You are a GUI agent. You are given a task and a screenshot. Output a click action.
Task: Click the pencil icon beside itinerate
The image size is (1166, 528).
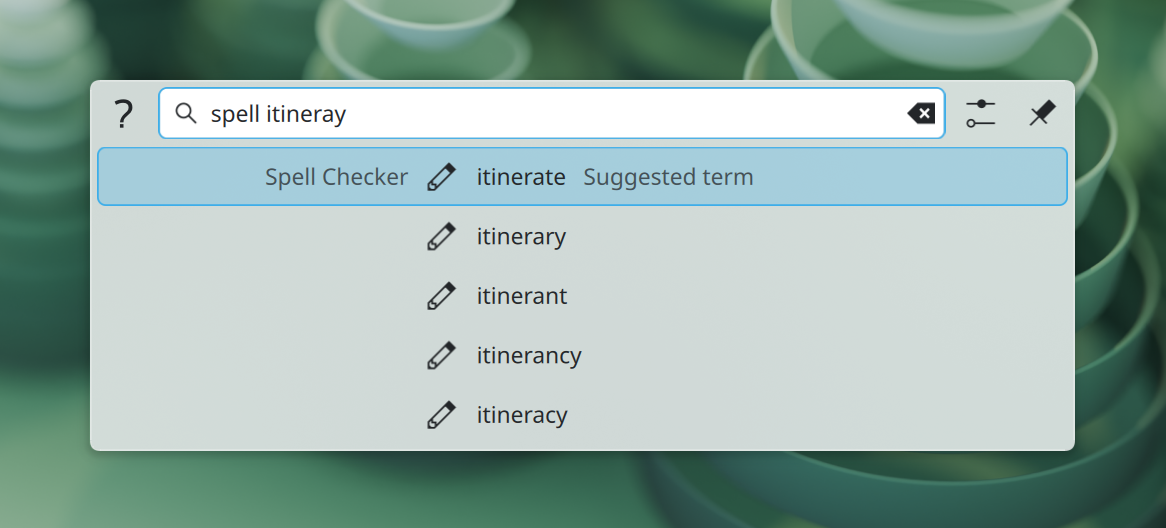(441, 177)
